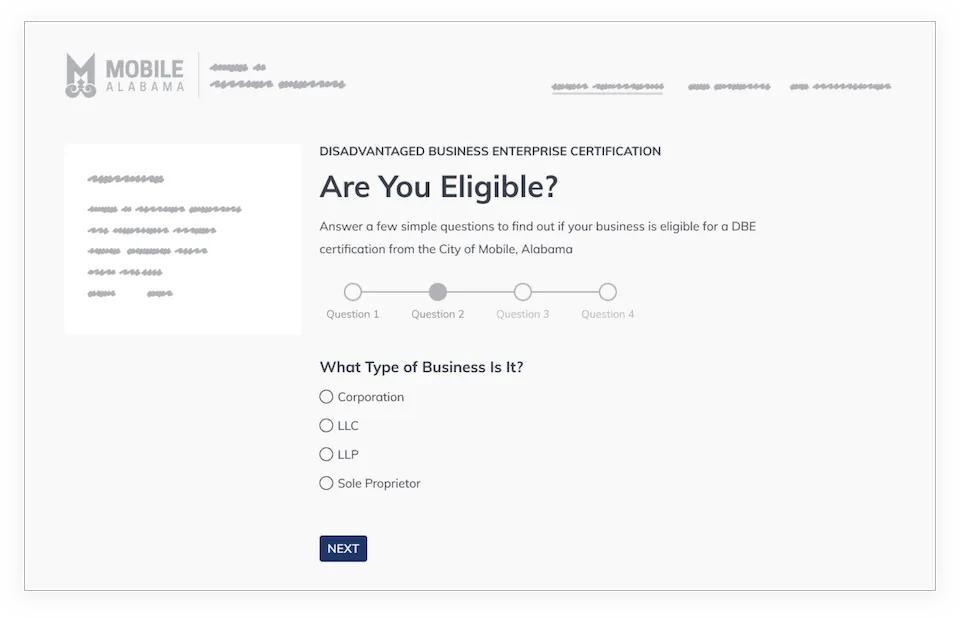This screenshot has width=960, height=618.
Task: Click the blurred site title beside the logo
Action: (x=277, y=76)
